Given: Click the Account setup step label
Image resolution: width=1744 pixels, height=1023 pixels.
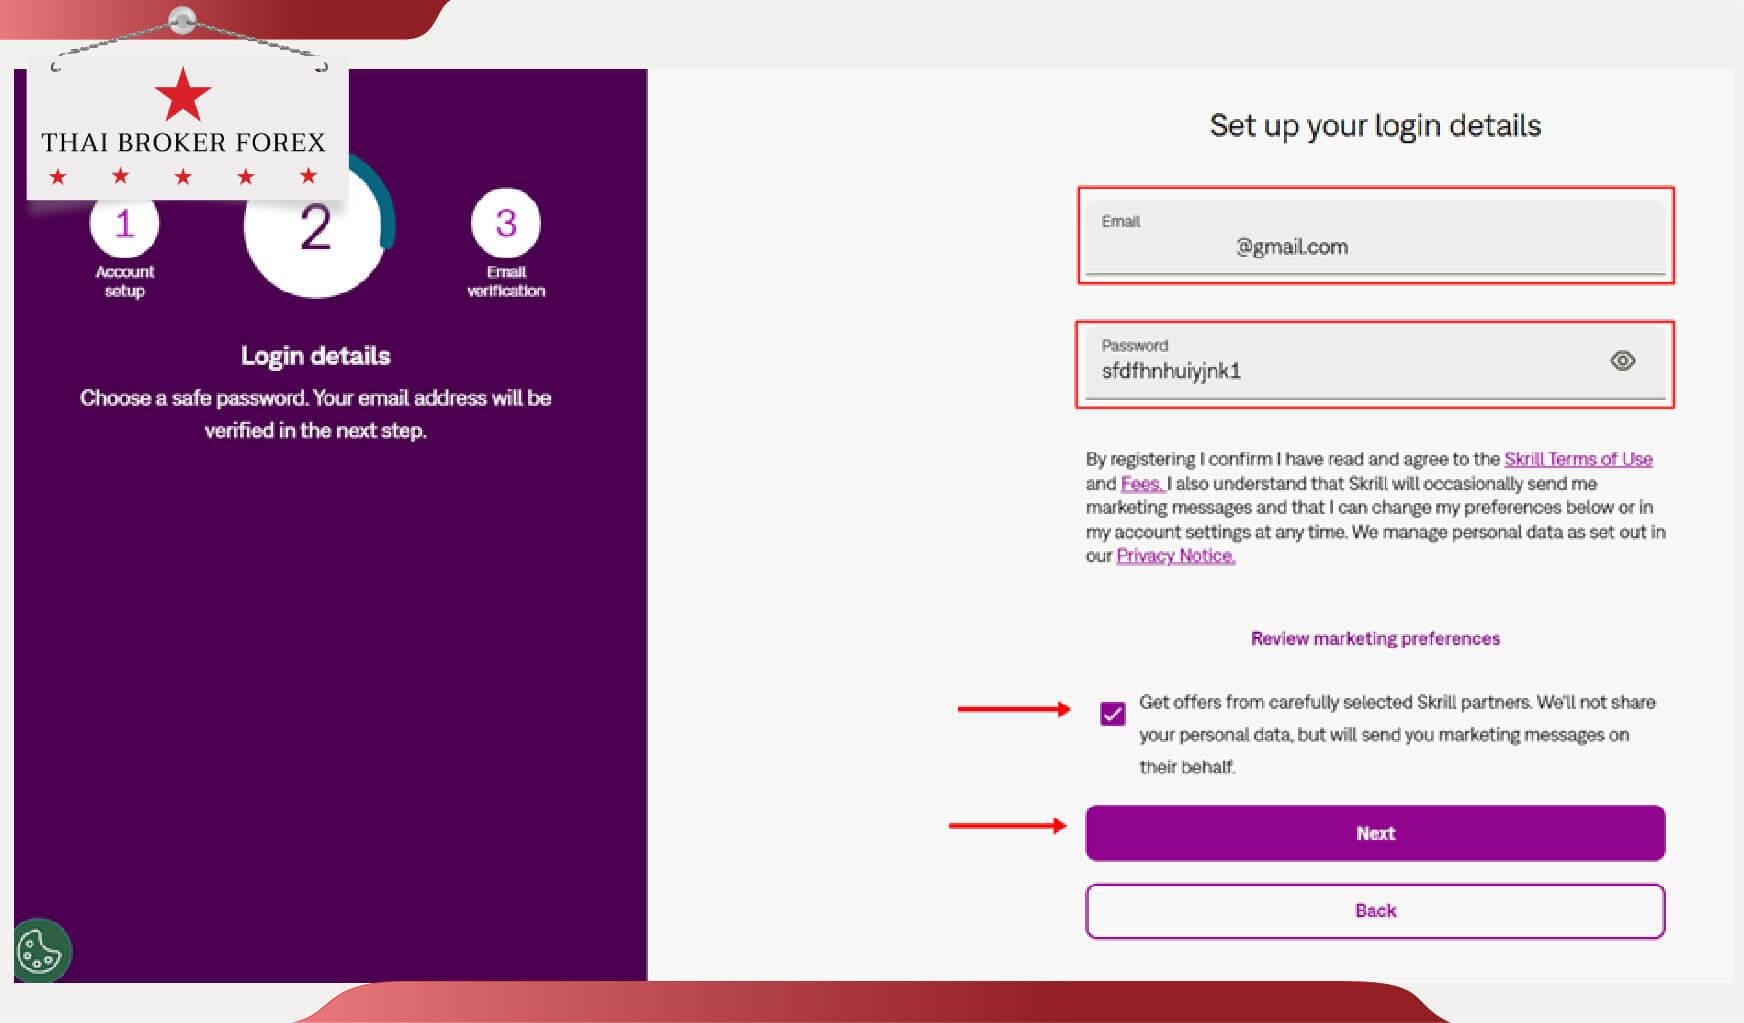Looking at the screenshot, I should [x=125, y=281].
